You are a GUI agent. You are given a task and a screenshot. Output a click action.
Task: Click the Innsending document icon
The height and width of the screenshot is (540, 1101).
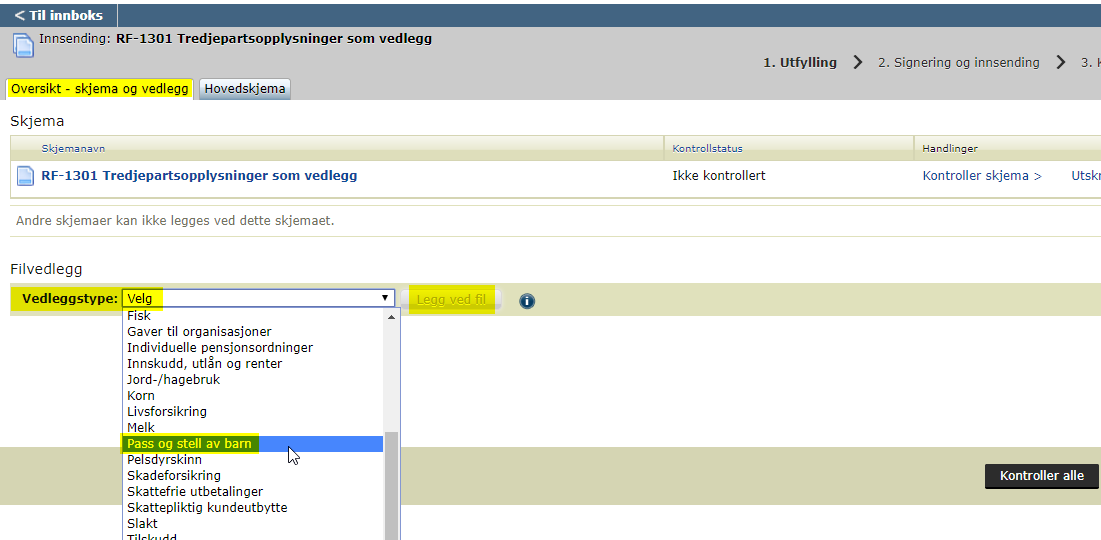(23, 46)
